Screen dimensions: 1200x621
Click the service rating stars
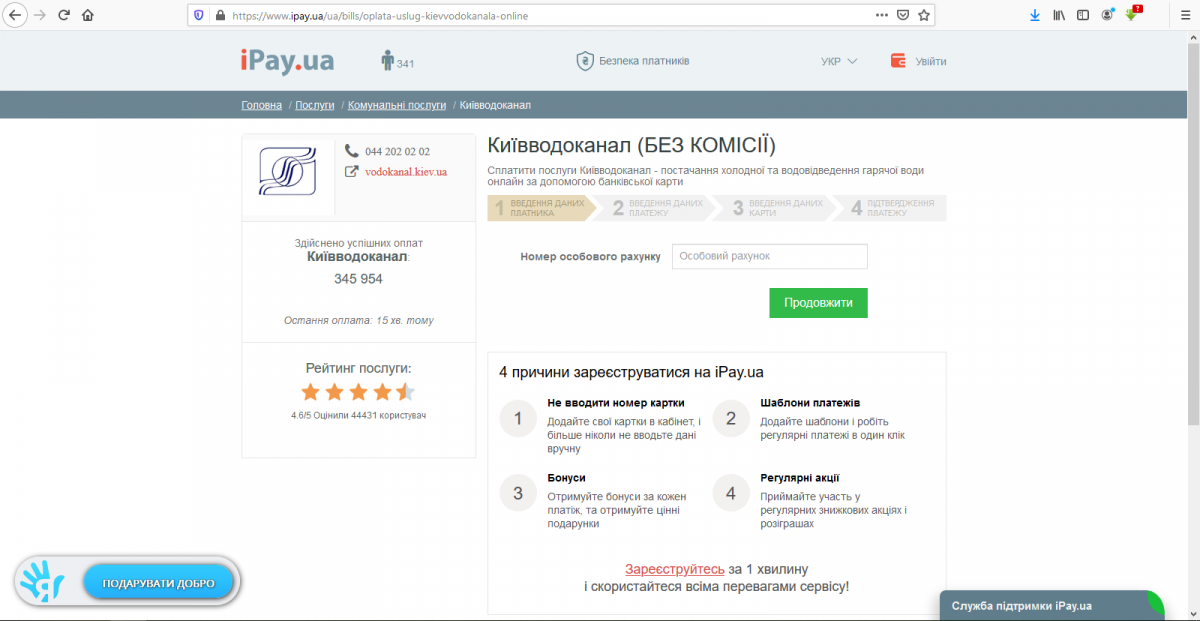tap(358, 391)
